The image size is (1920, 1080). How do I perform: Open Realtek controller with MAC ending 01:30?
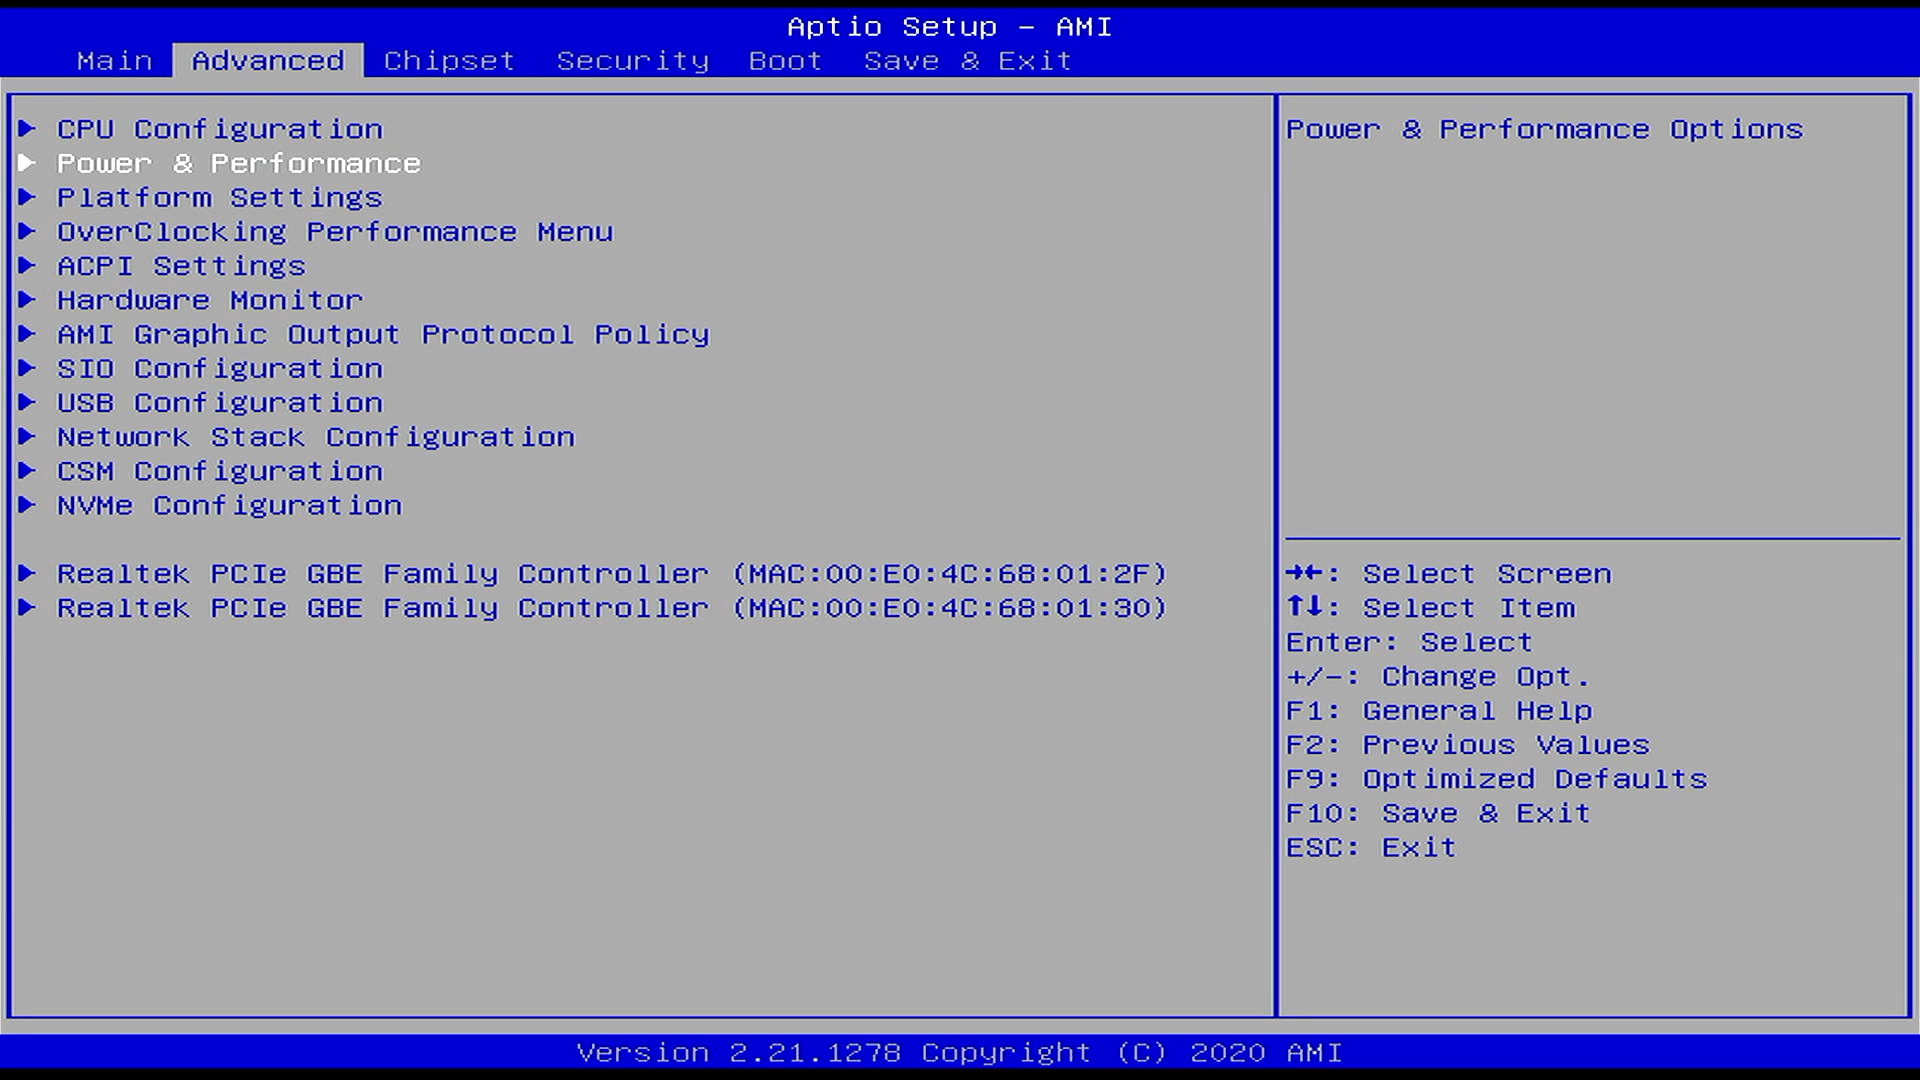point(611,608)
